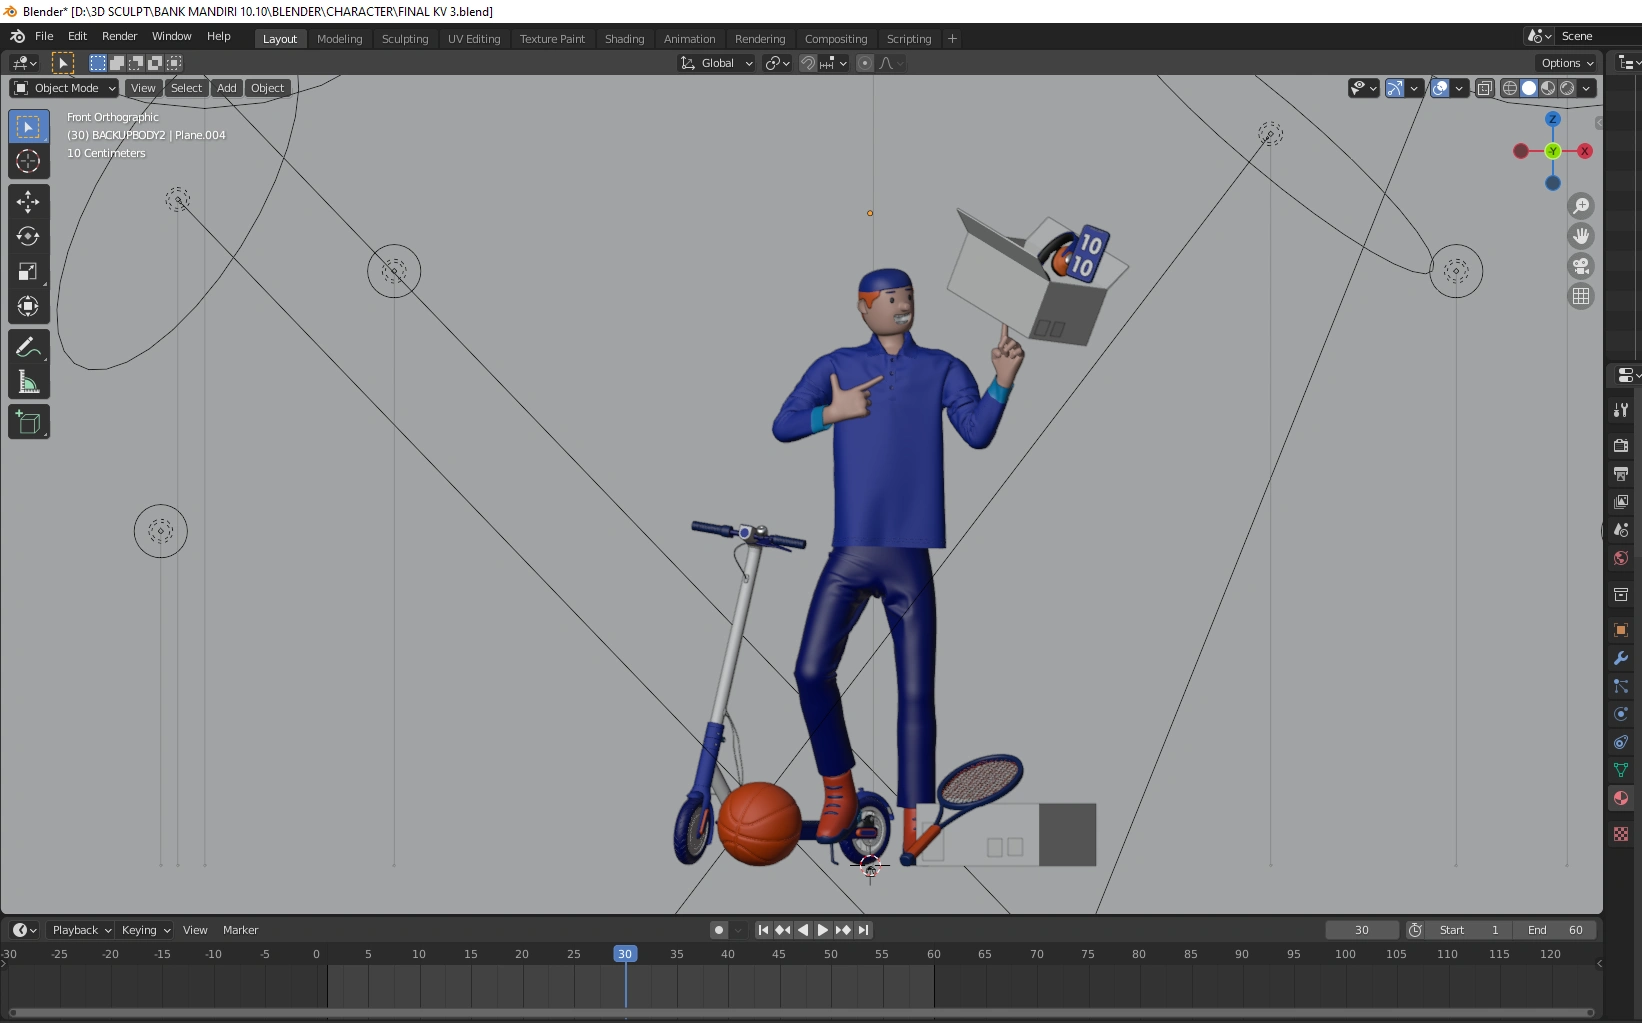Switch to Solid viewport shading
The image size is (1642, 1023).
pos(1529,88)
